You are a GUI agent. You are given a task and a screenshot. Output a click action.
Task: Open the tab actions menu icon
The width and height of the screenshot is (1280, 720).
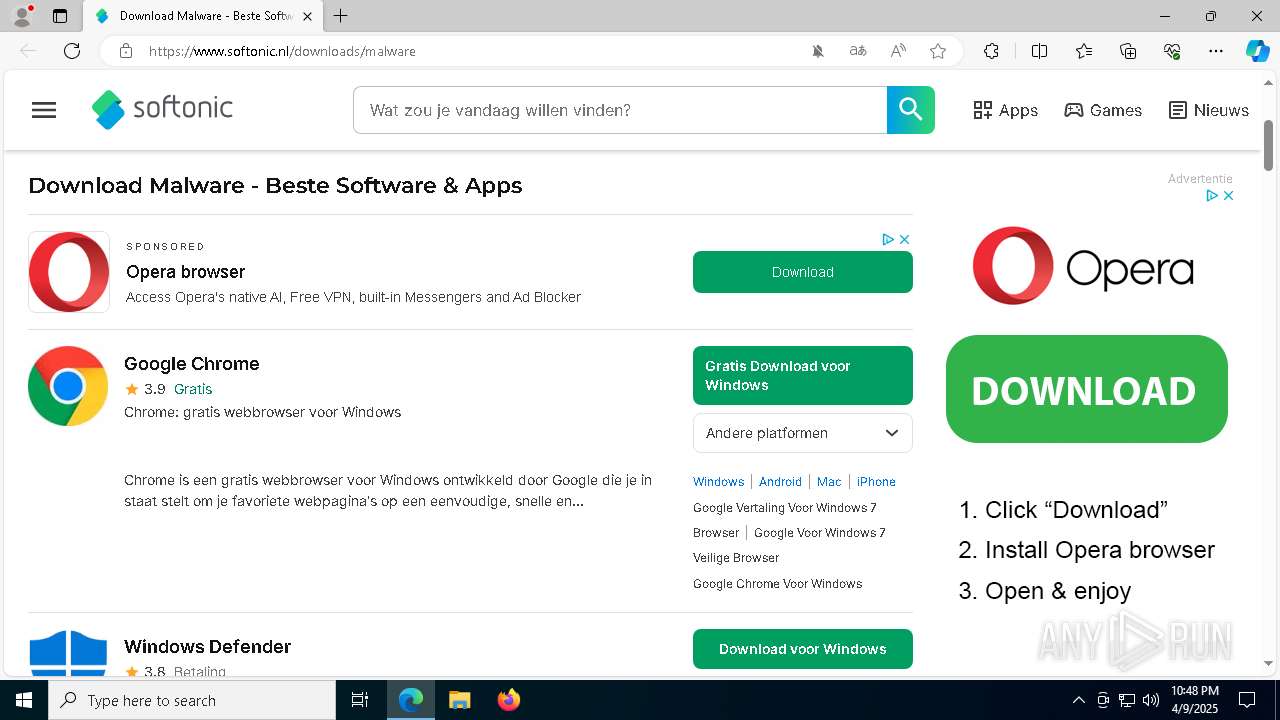tap(60, 16)
